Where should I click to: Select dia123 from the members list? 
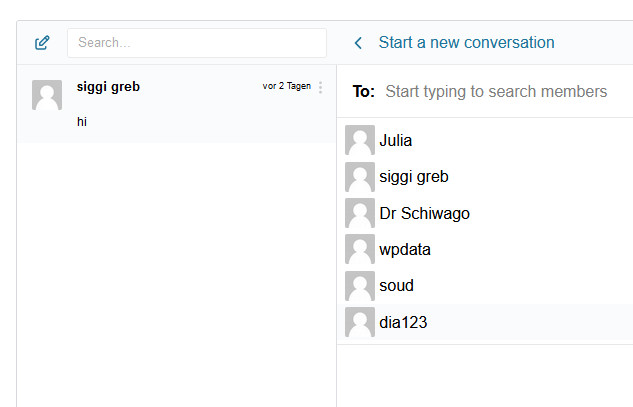(x=404, y=322)
